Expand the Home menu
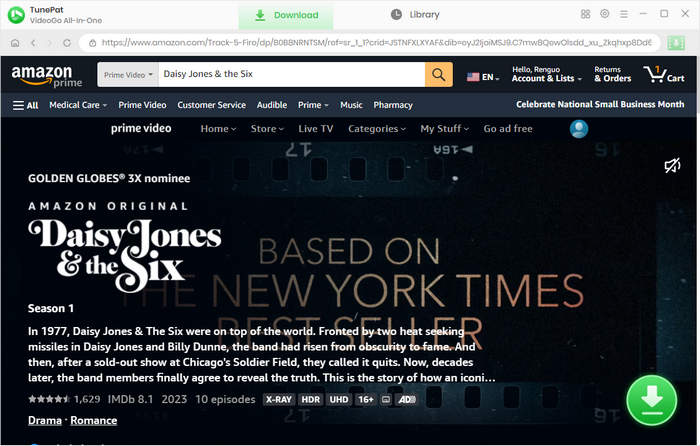The height and width of the screenshot is (446, 700). [x=218, y=129]
